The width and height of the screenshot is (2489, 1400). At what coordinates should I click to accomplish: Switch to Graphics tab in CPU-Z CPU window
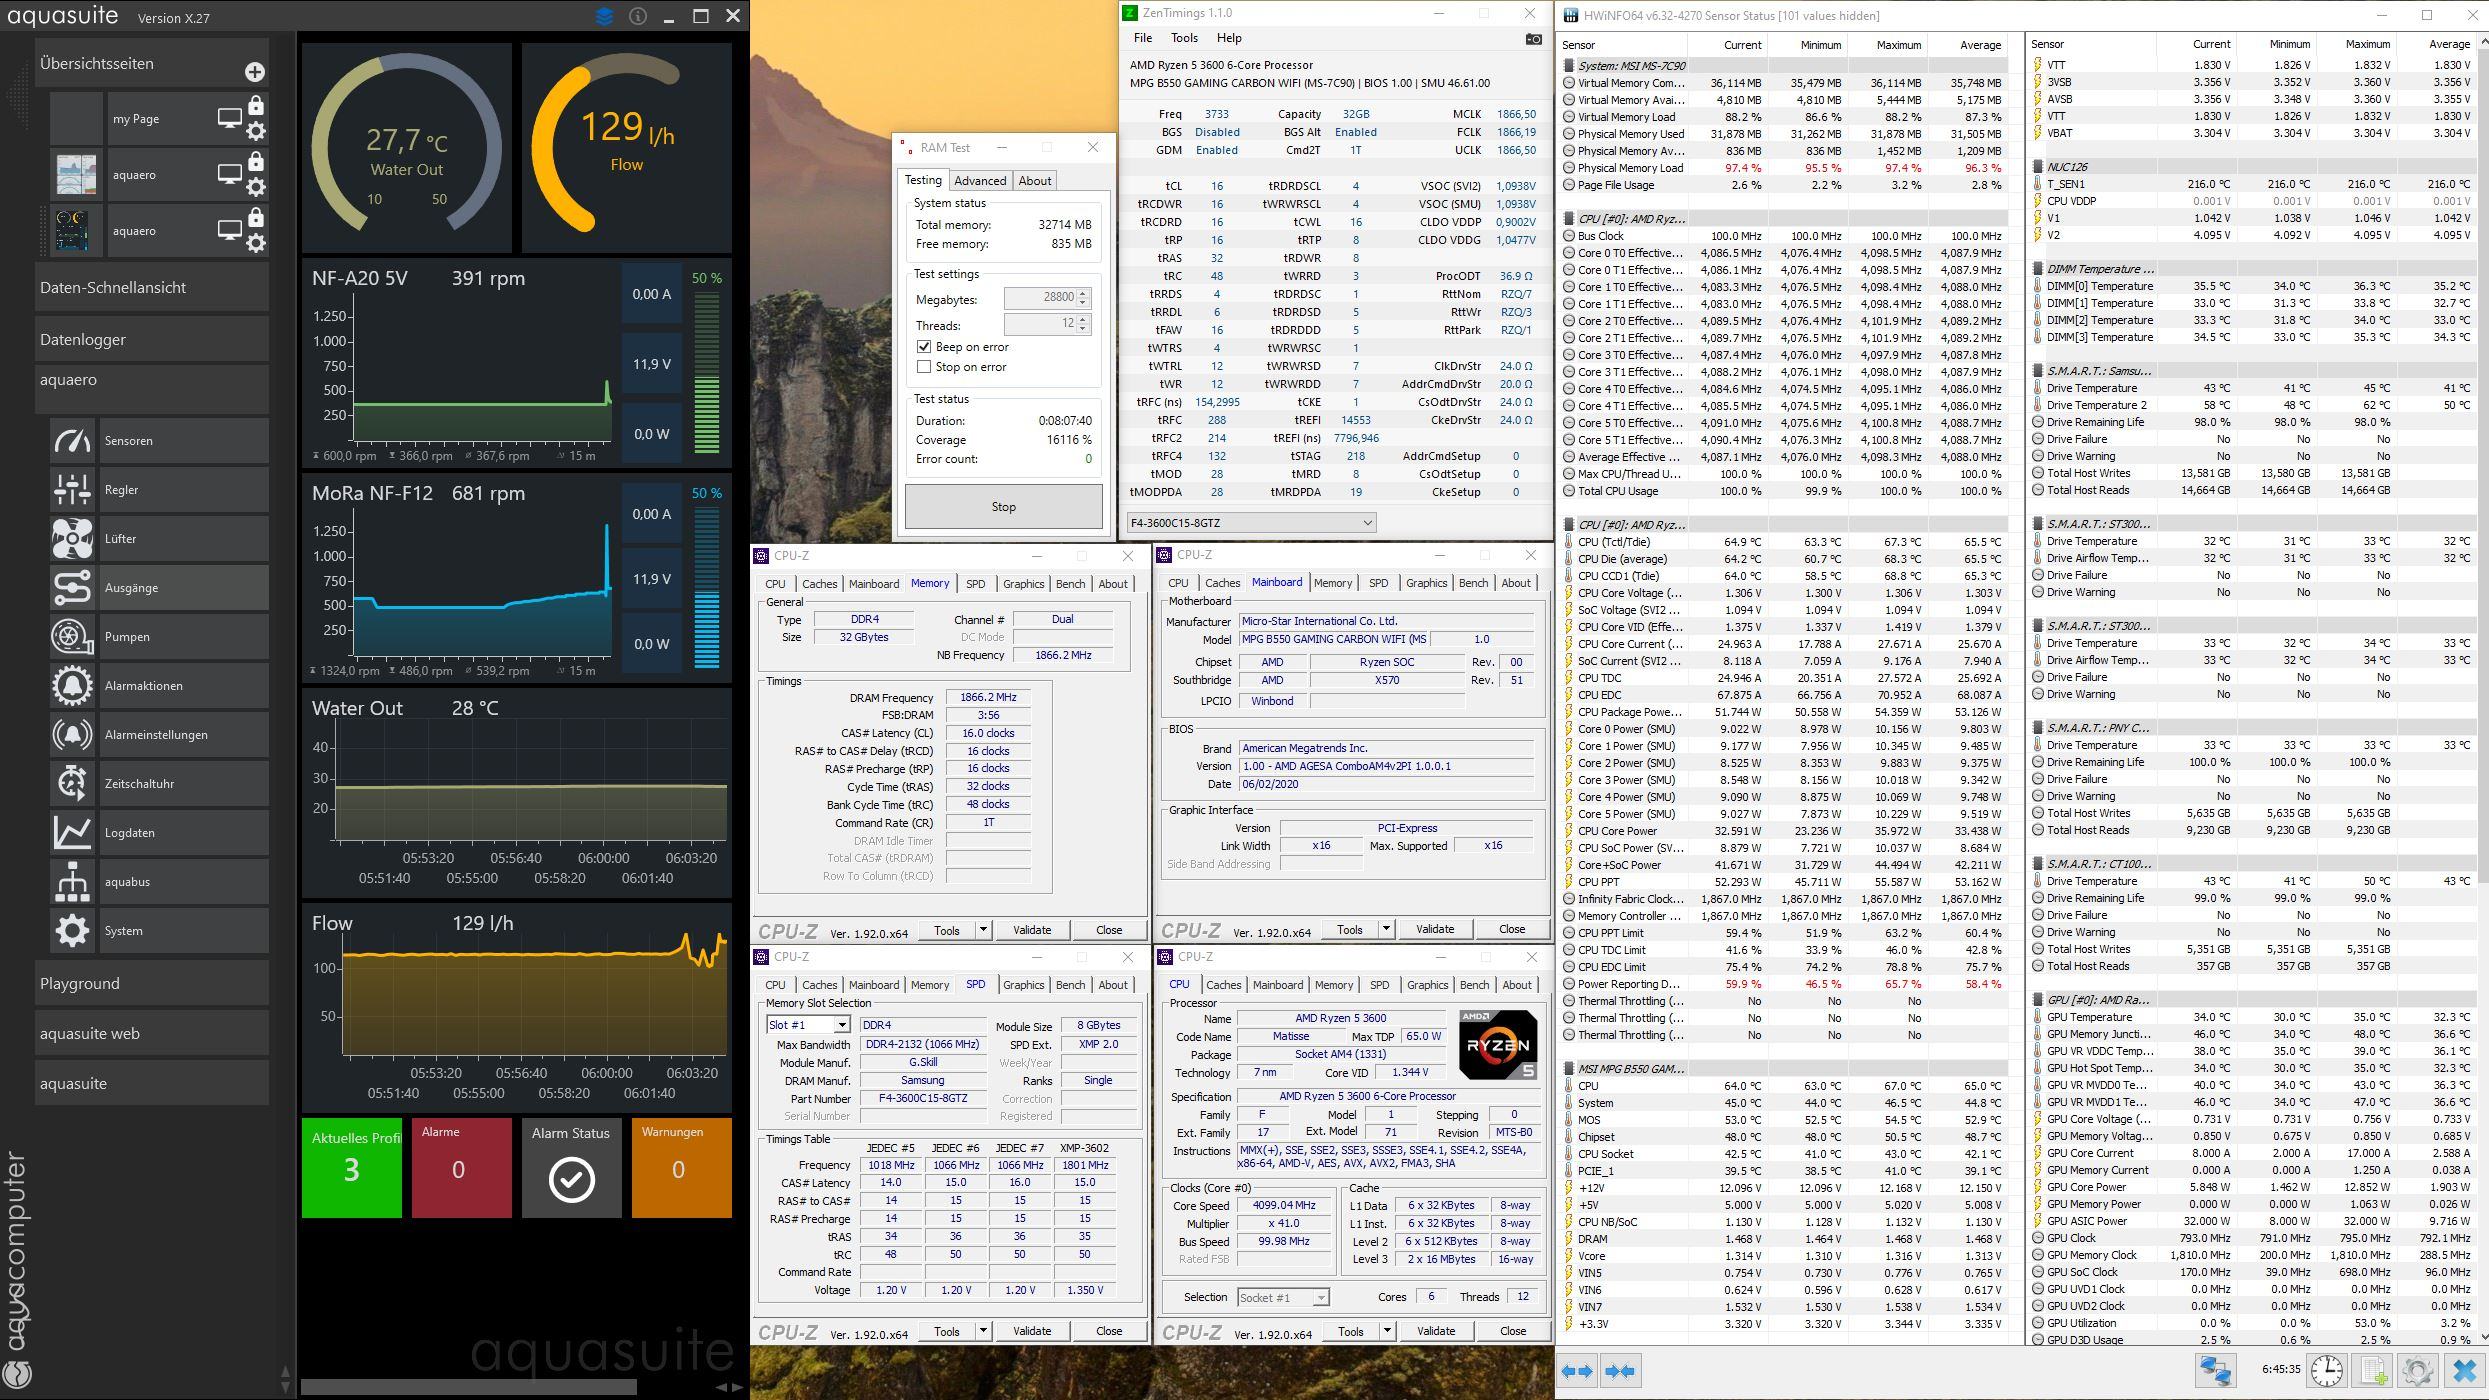(1427, 985)
